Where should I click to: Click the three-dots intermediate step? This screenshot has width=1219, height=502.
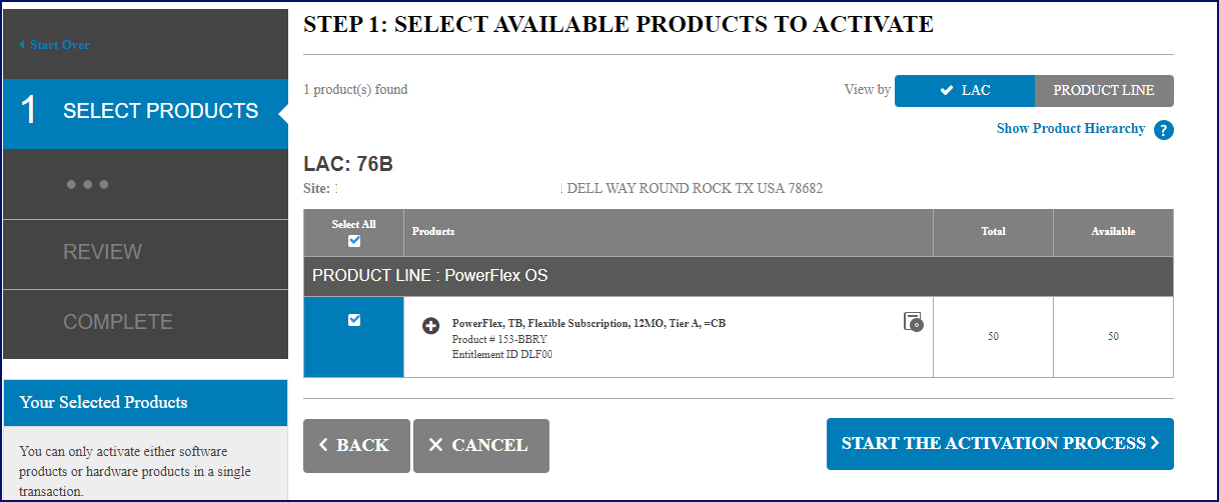pyautogui.click(x=87, y=184)
